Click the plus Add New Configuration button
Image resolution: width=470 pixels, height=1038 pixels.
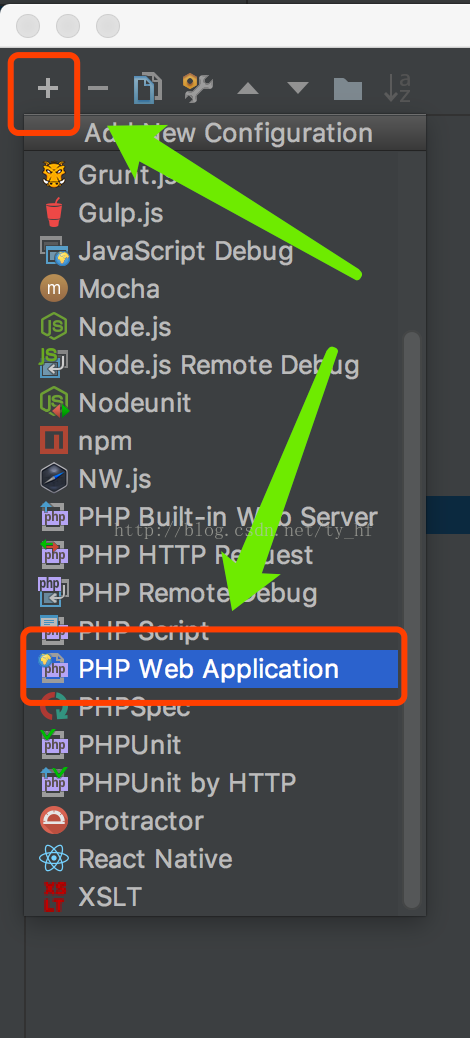47,87
